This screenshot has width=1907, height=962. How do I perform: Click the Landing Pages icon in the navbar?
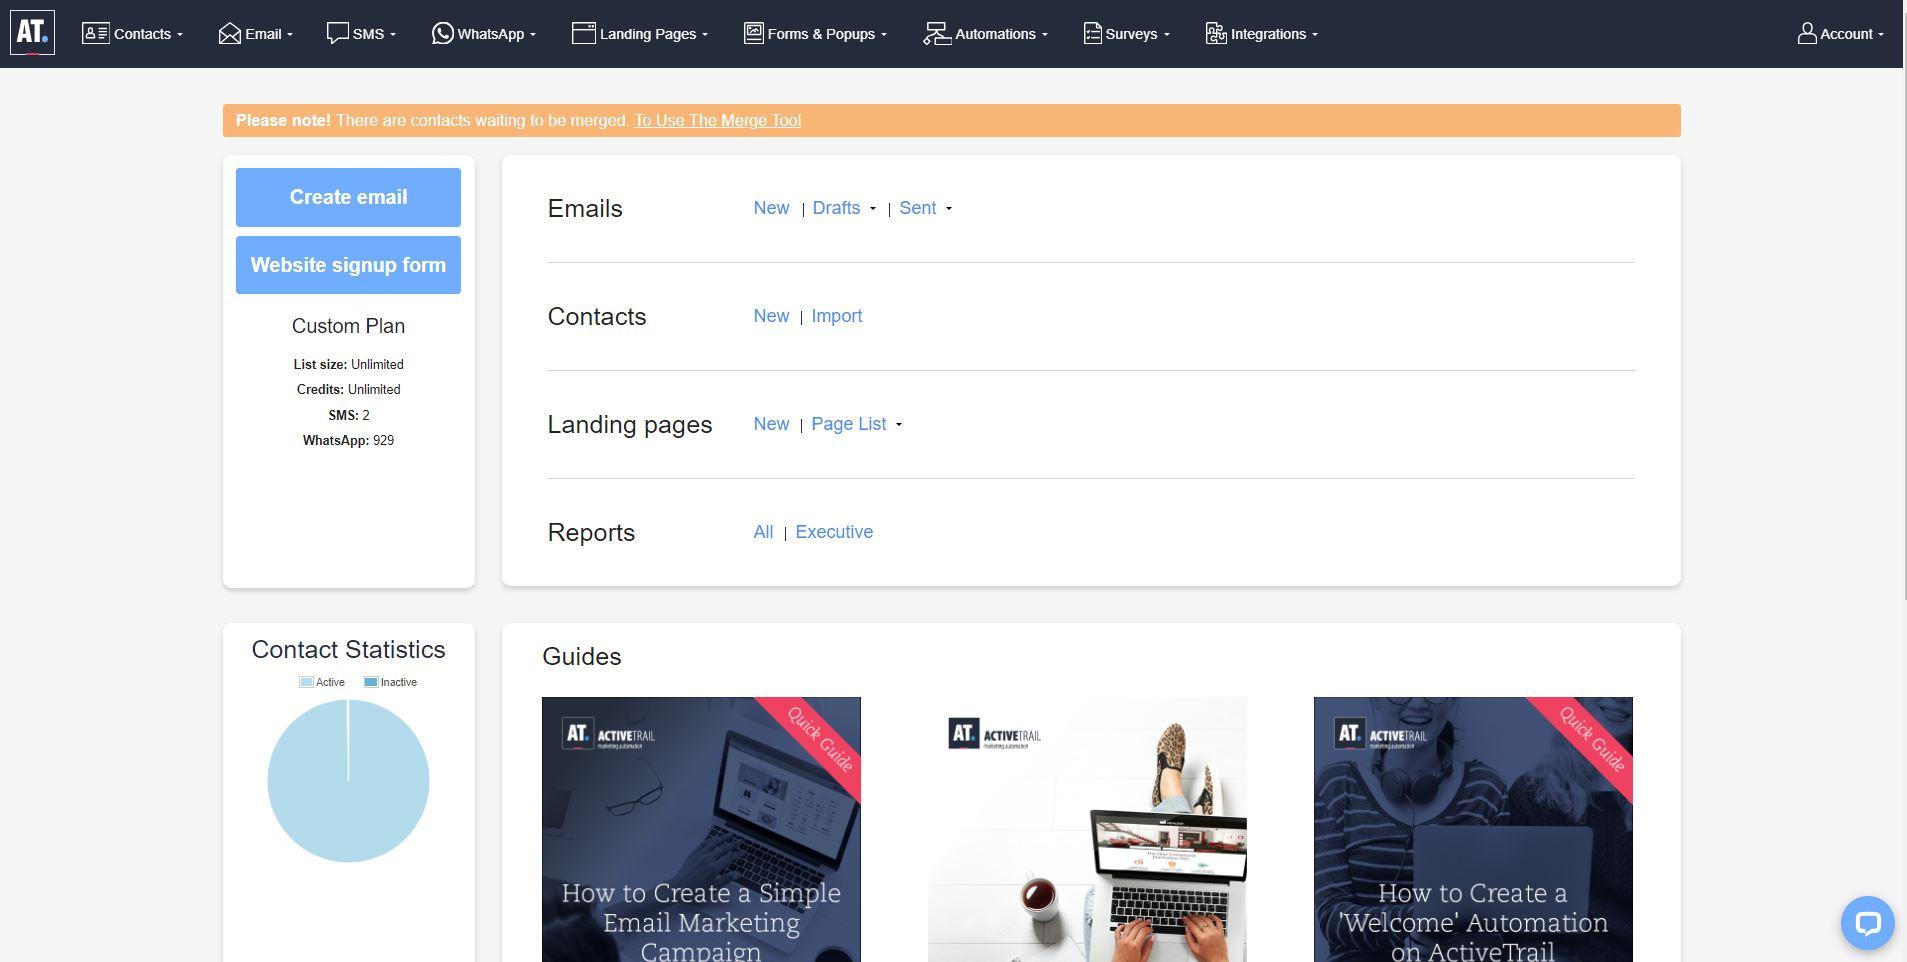583,32
